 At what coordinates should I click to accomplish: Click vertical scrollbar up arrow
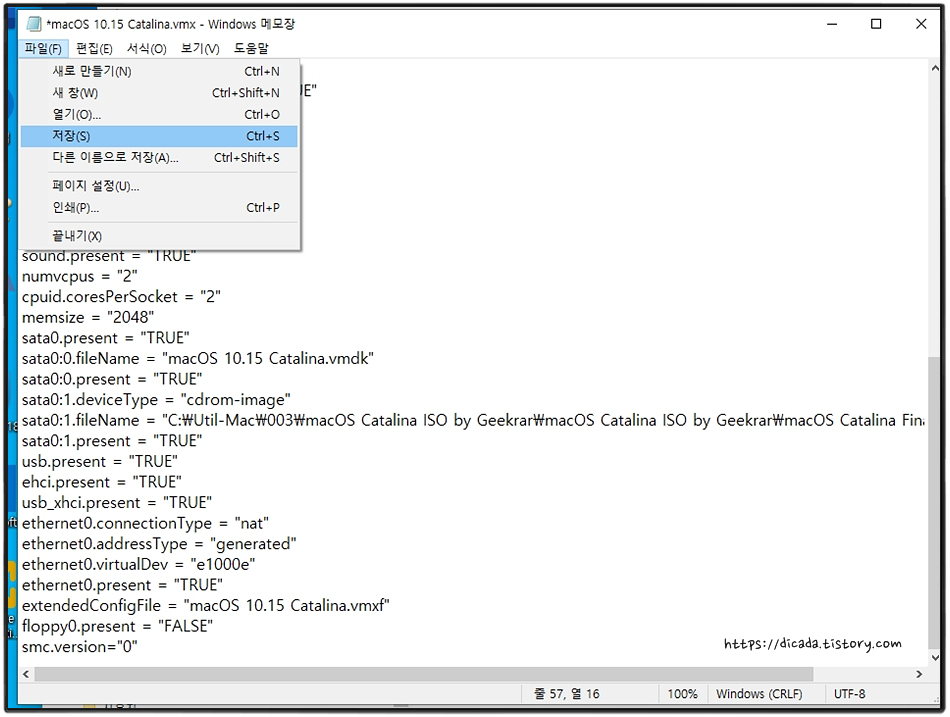click(x=935, y=69)
